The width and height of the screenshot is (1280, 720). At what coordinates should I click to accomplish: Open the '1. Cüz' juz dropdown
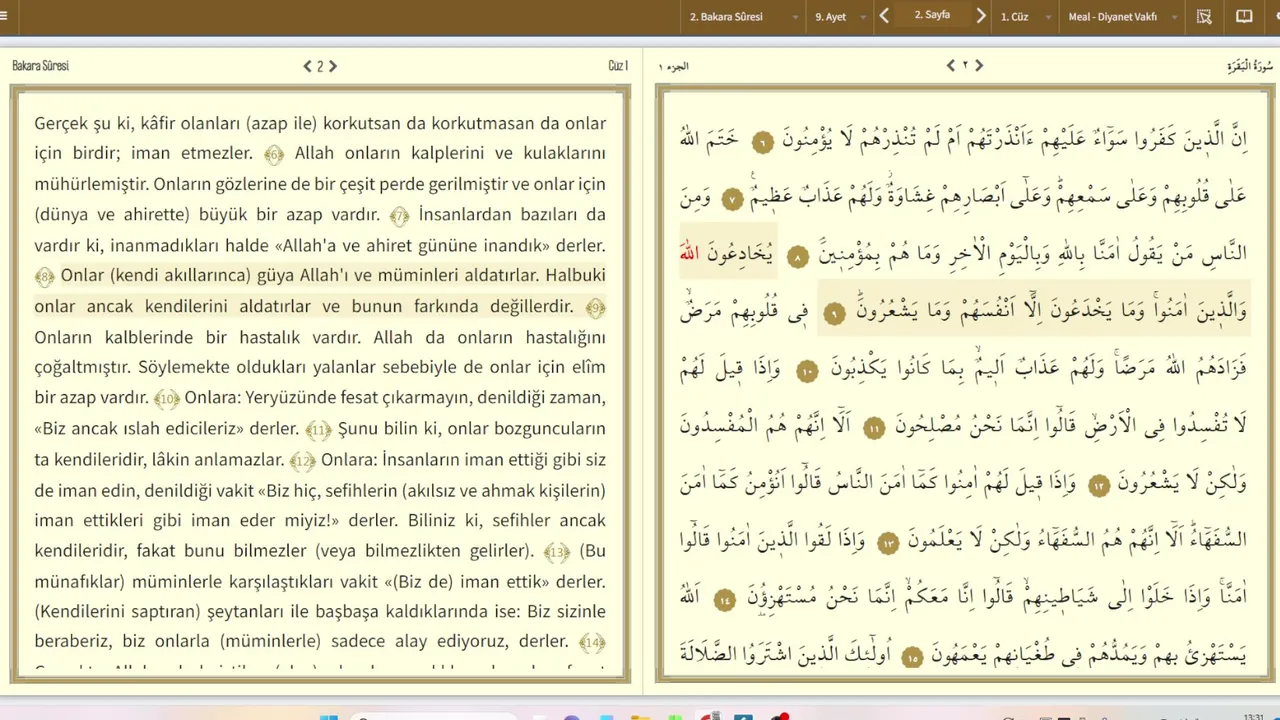point(1026,17)
